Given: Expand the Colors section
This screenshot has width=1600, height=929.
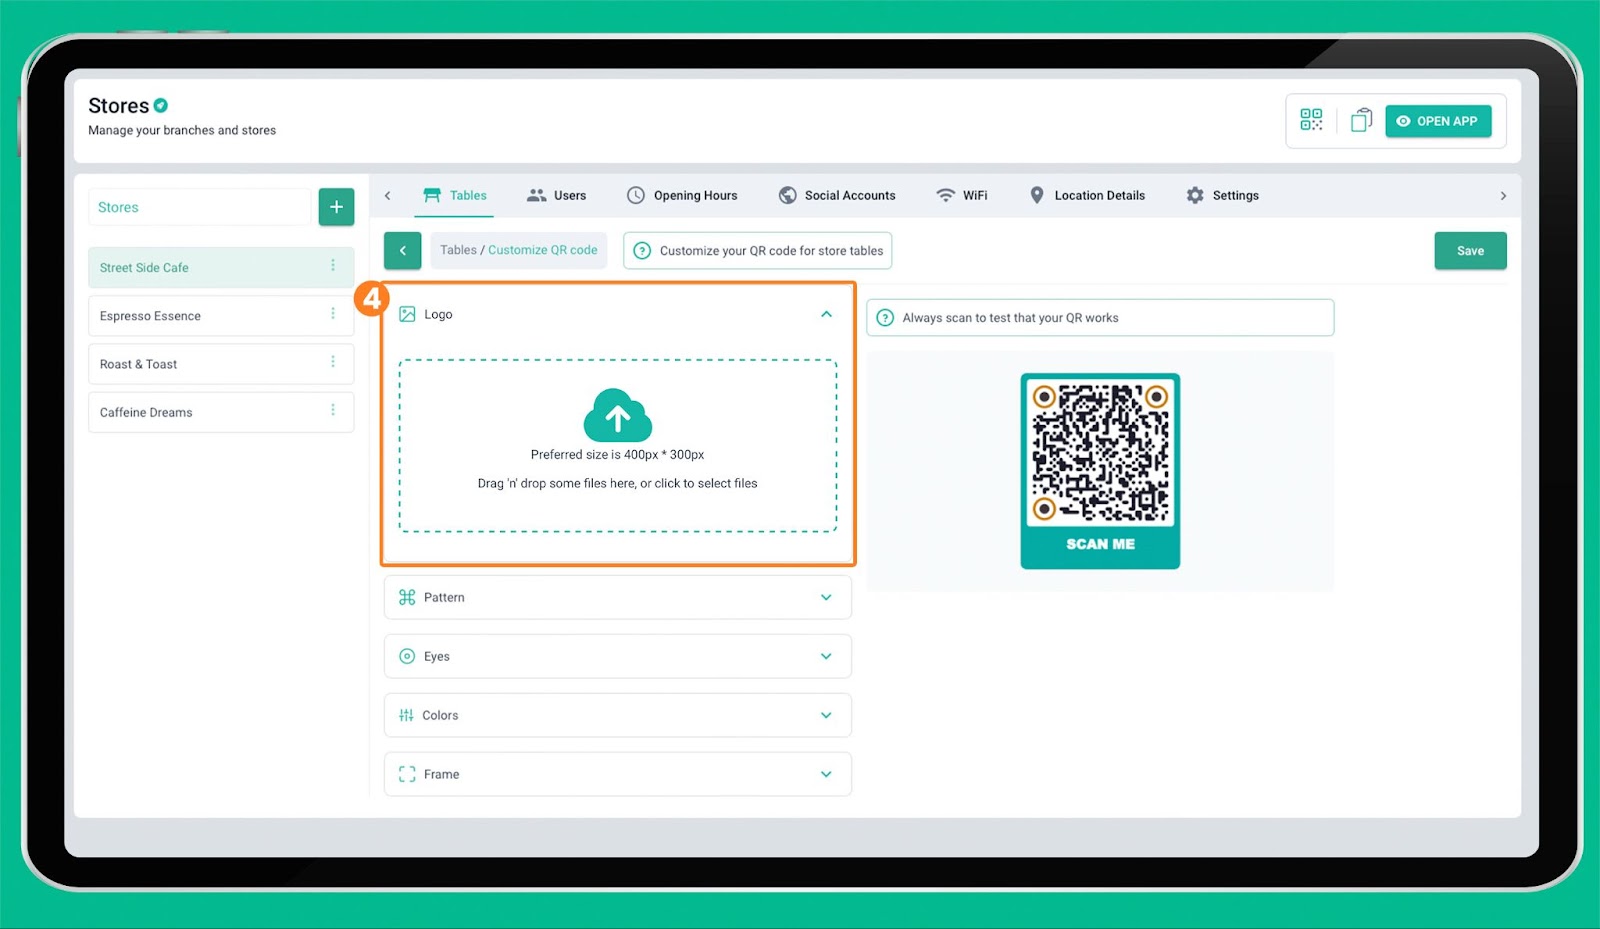Looking at the screenshot, I should pos(618,715).
